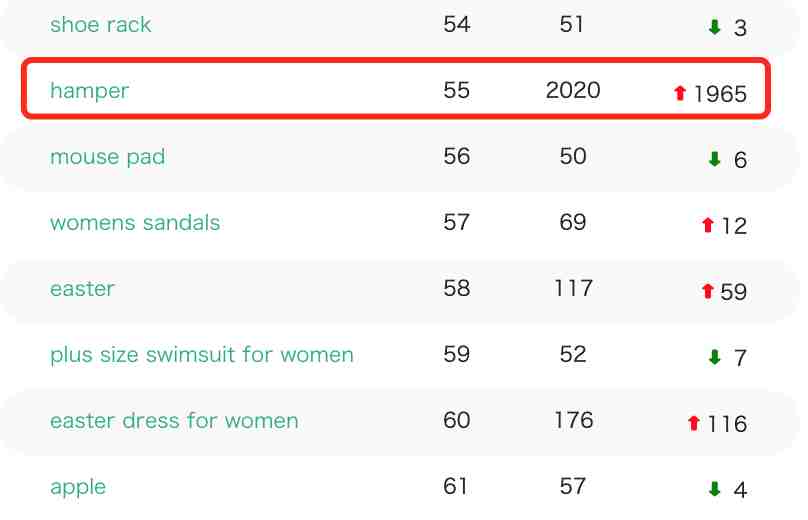Open the 'hamper' keyword link
The height and width of the screenshot is (520, 808).
click(x=89, y=91)
